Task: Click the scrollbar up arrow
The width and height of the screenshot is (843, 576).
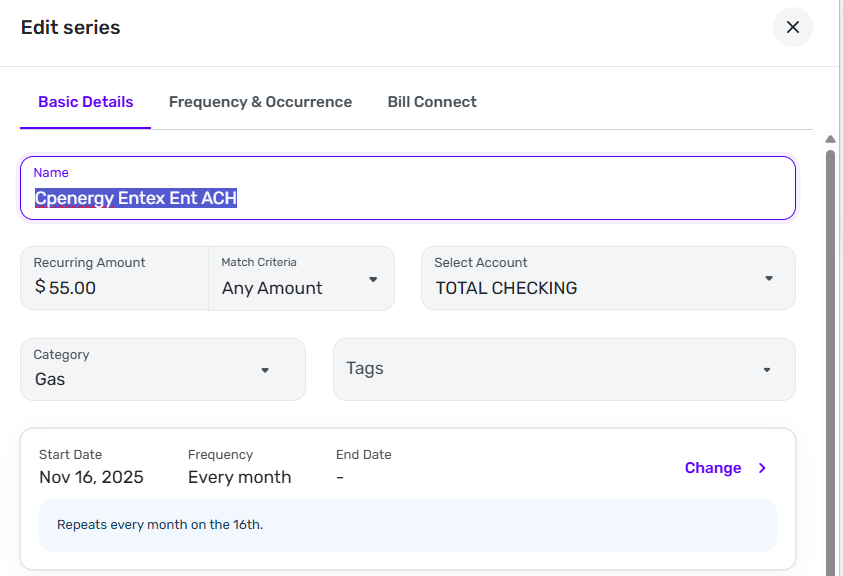Action: tap(830, 139)
